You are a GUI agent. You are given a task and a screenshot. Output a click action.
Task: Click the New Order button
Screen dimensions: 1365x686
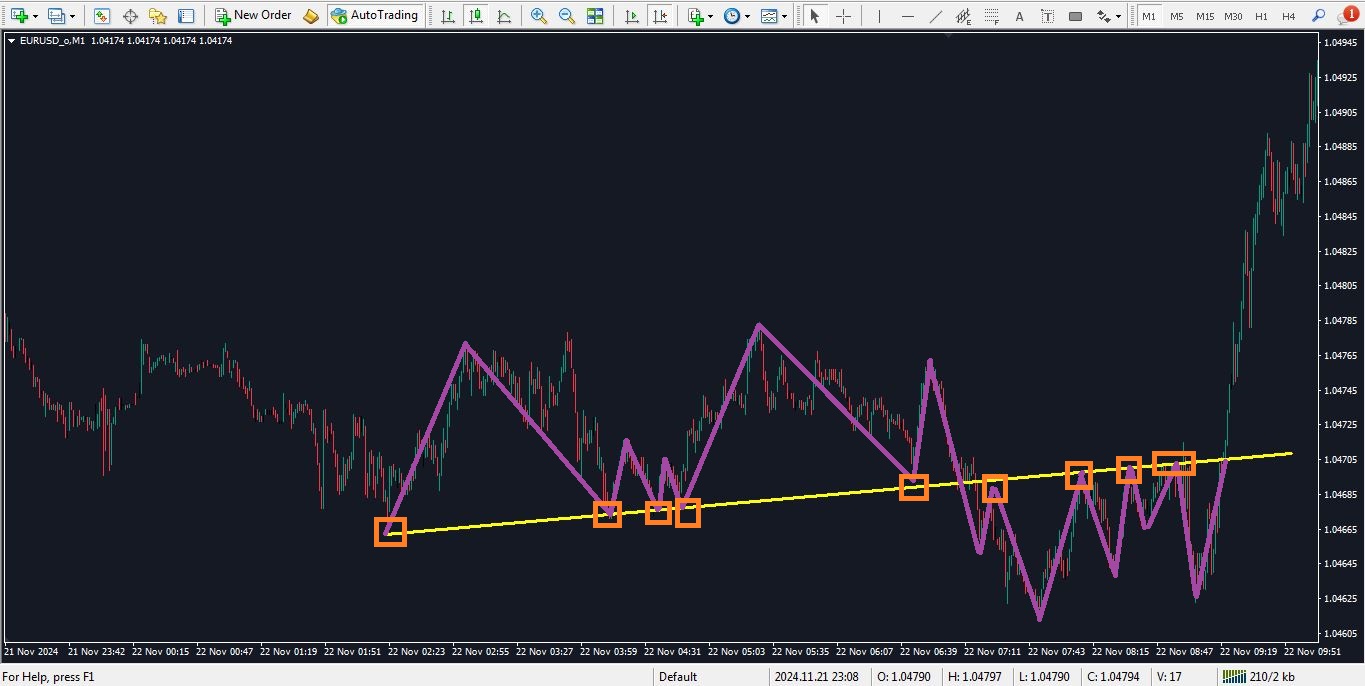click(254, 16)
